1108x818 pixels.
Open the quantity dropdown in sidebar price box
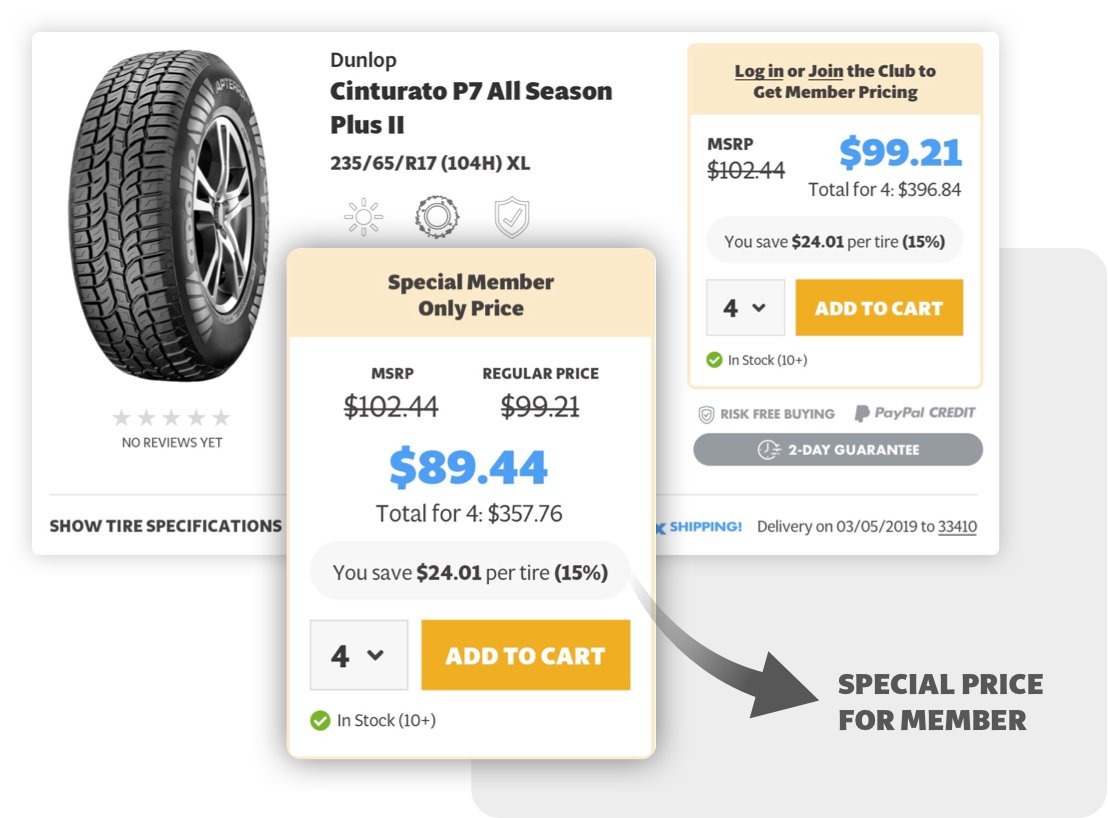coord(745,308)
